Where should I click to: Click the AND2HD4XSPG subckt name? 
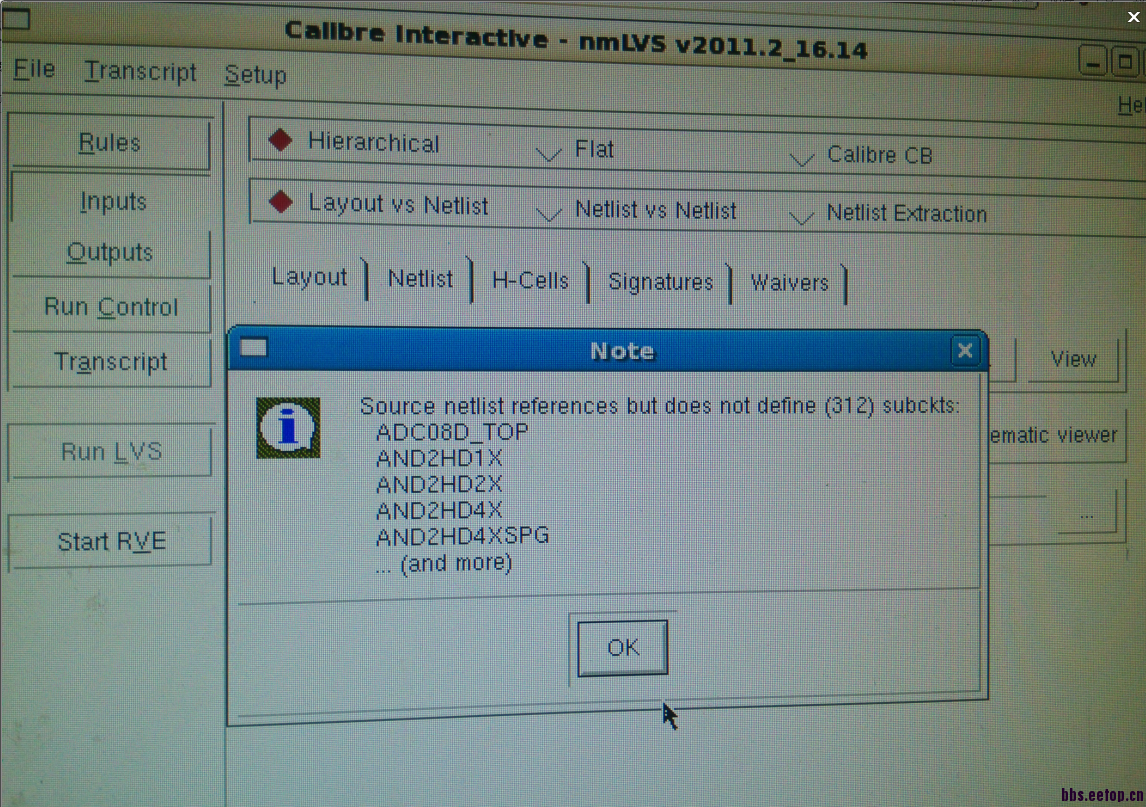pyautogui.click(x=463, y=536)
